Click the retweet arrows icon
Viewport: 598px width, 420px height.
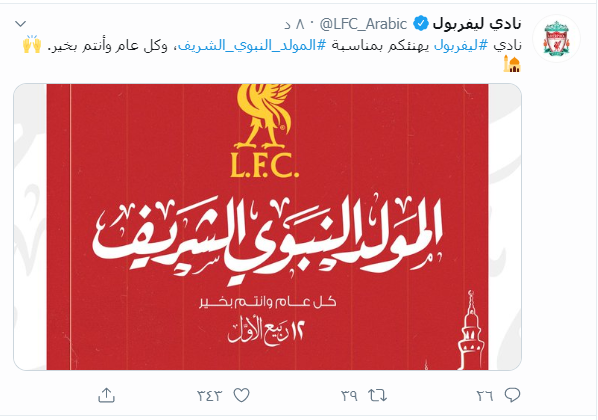pos(378,395)
